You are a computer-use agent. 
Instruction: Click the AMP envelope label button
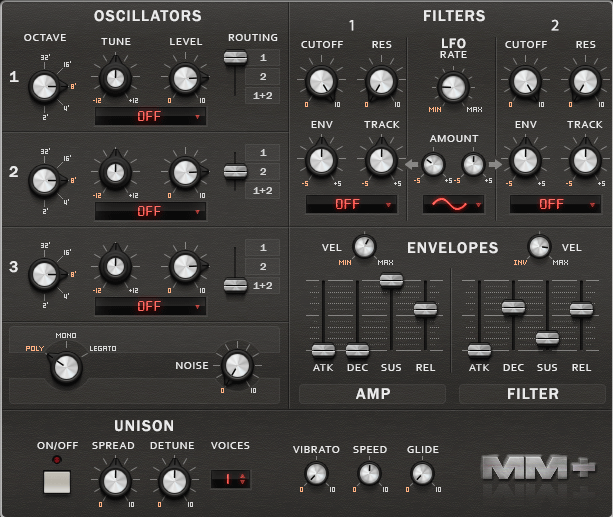pos(373,394)
